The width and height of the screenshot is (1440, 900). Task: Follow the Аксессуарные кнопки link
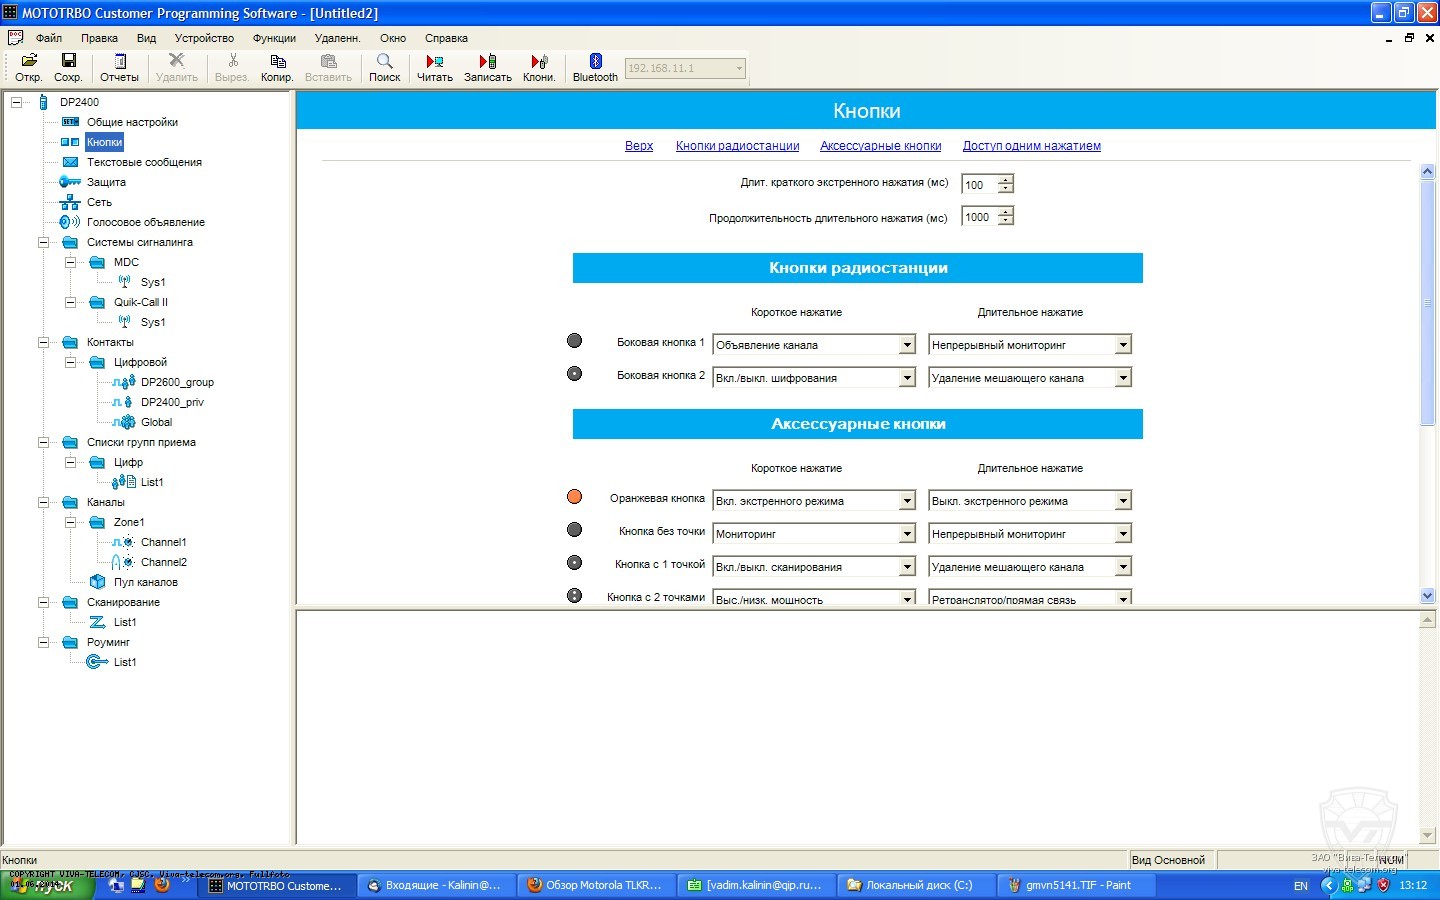(880, 146)
